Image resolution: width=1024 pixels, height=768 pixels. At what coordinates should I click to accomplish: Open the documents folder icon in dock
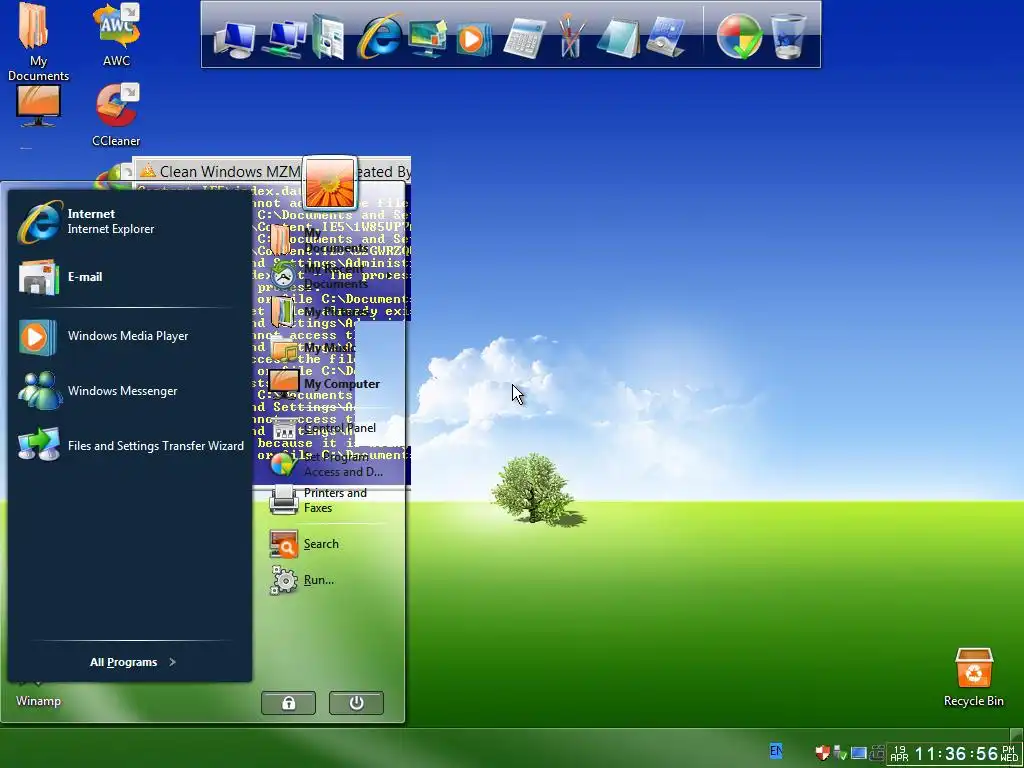click(x=328, y=38)
